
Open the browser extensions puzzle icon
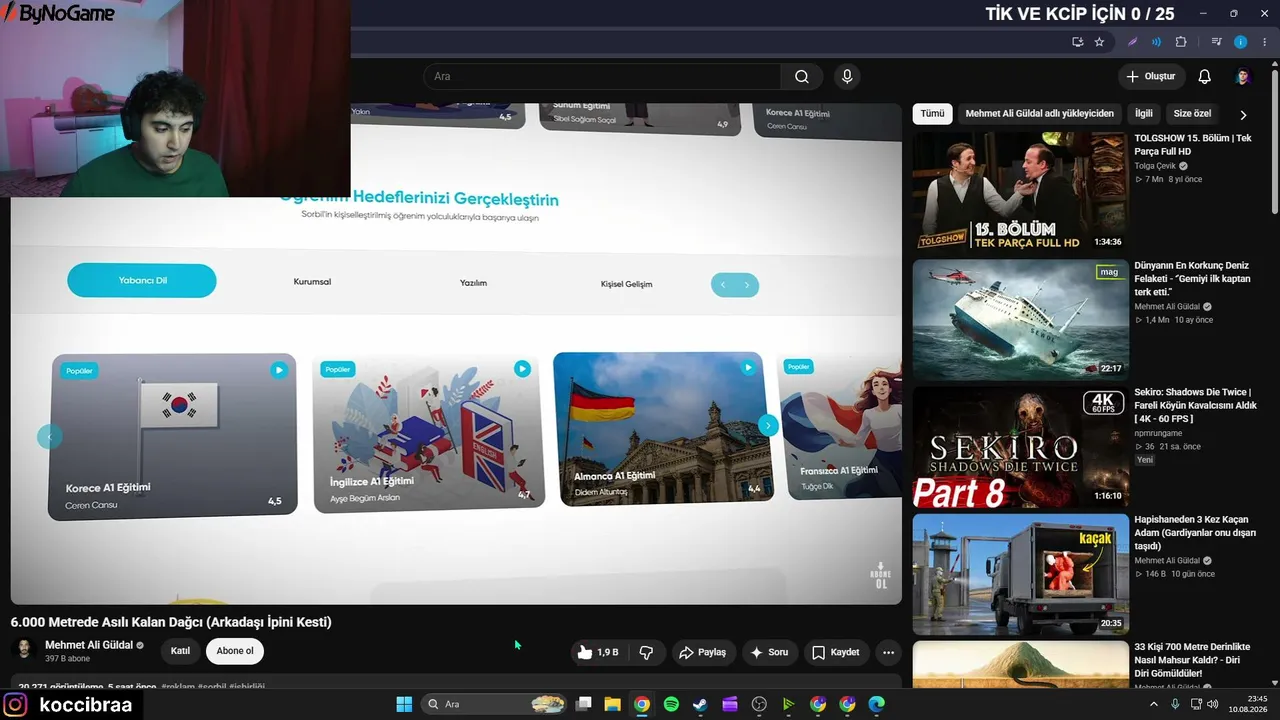[1181, 42]
